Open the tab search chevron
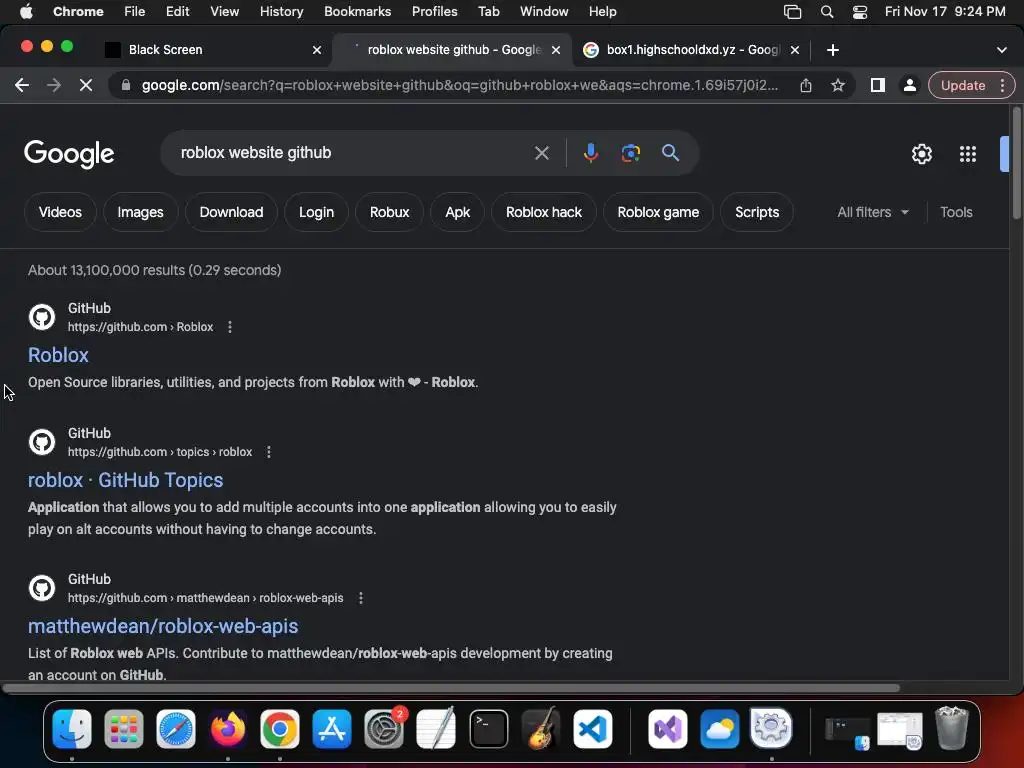The image size is (1024, 768). [x=1002, y=50]
